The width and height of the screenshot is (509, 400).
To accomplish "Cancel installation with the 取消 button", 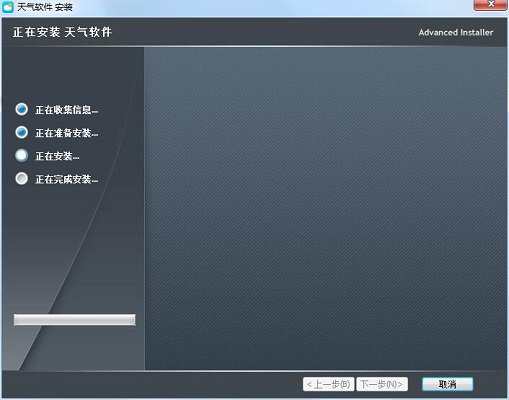I will tap(447, 384).
